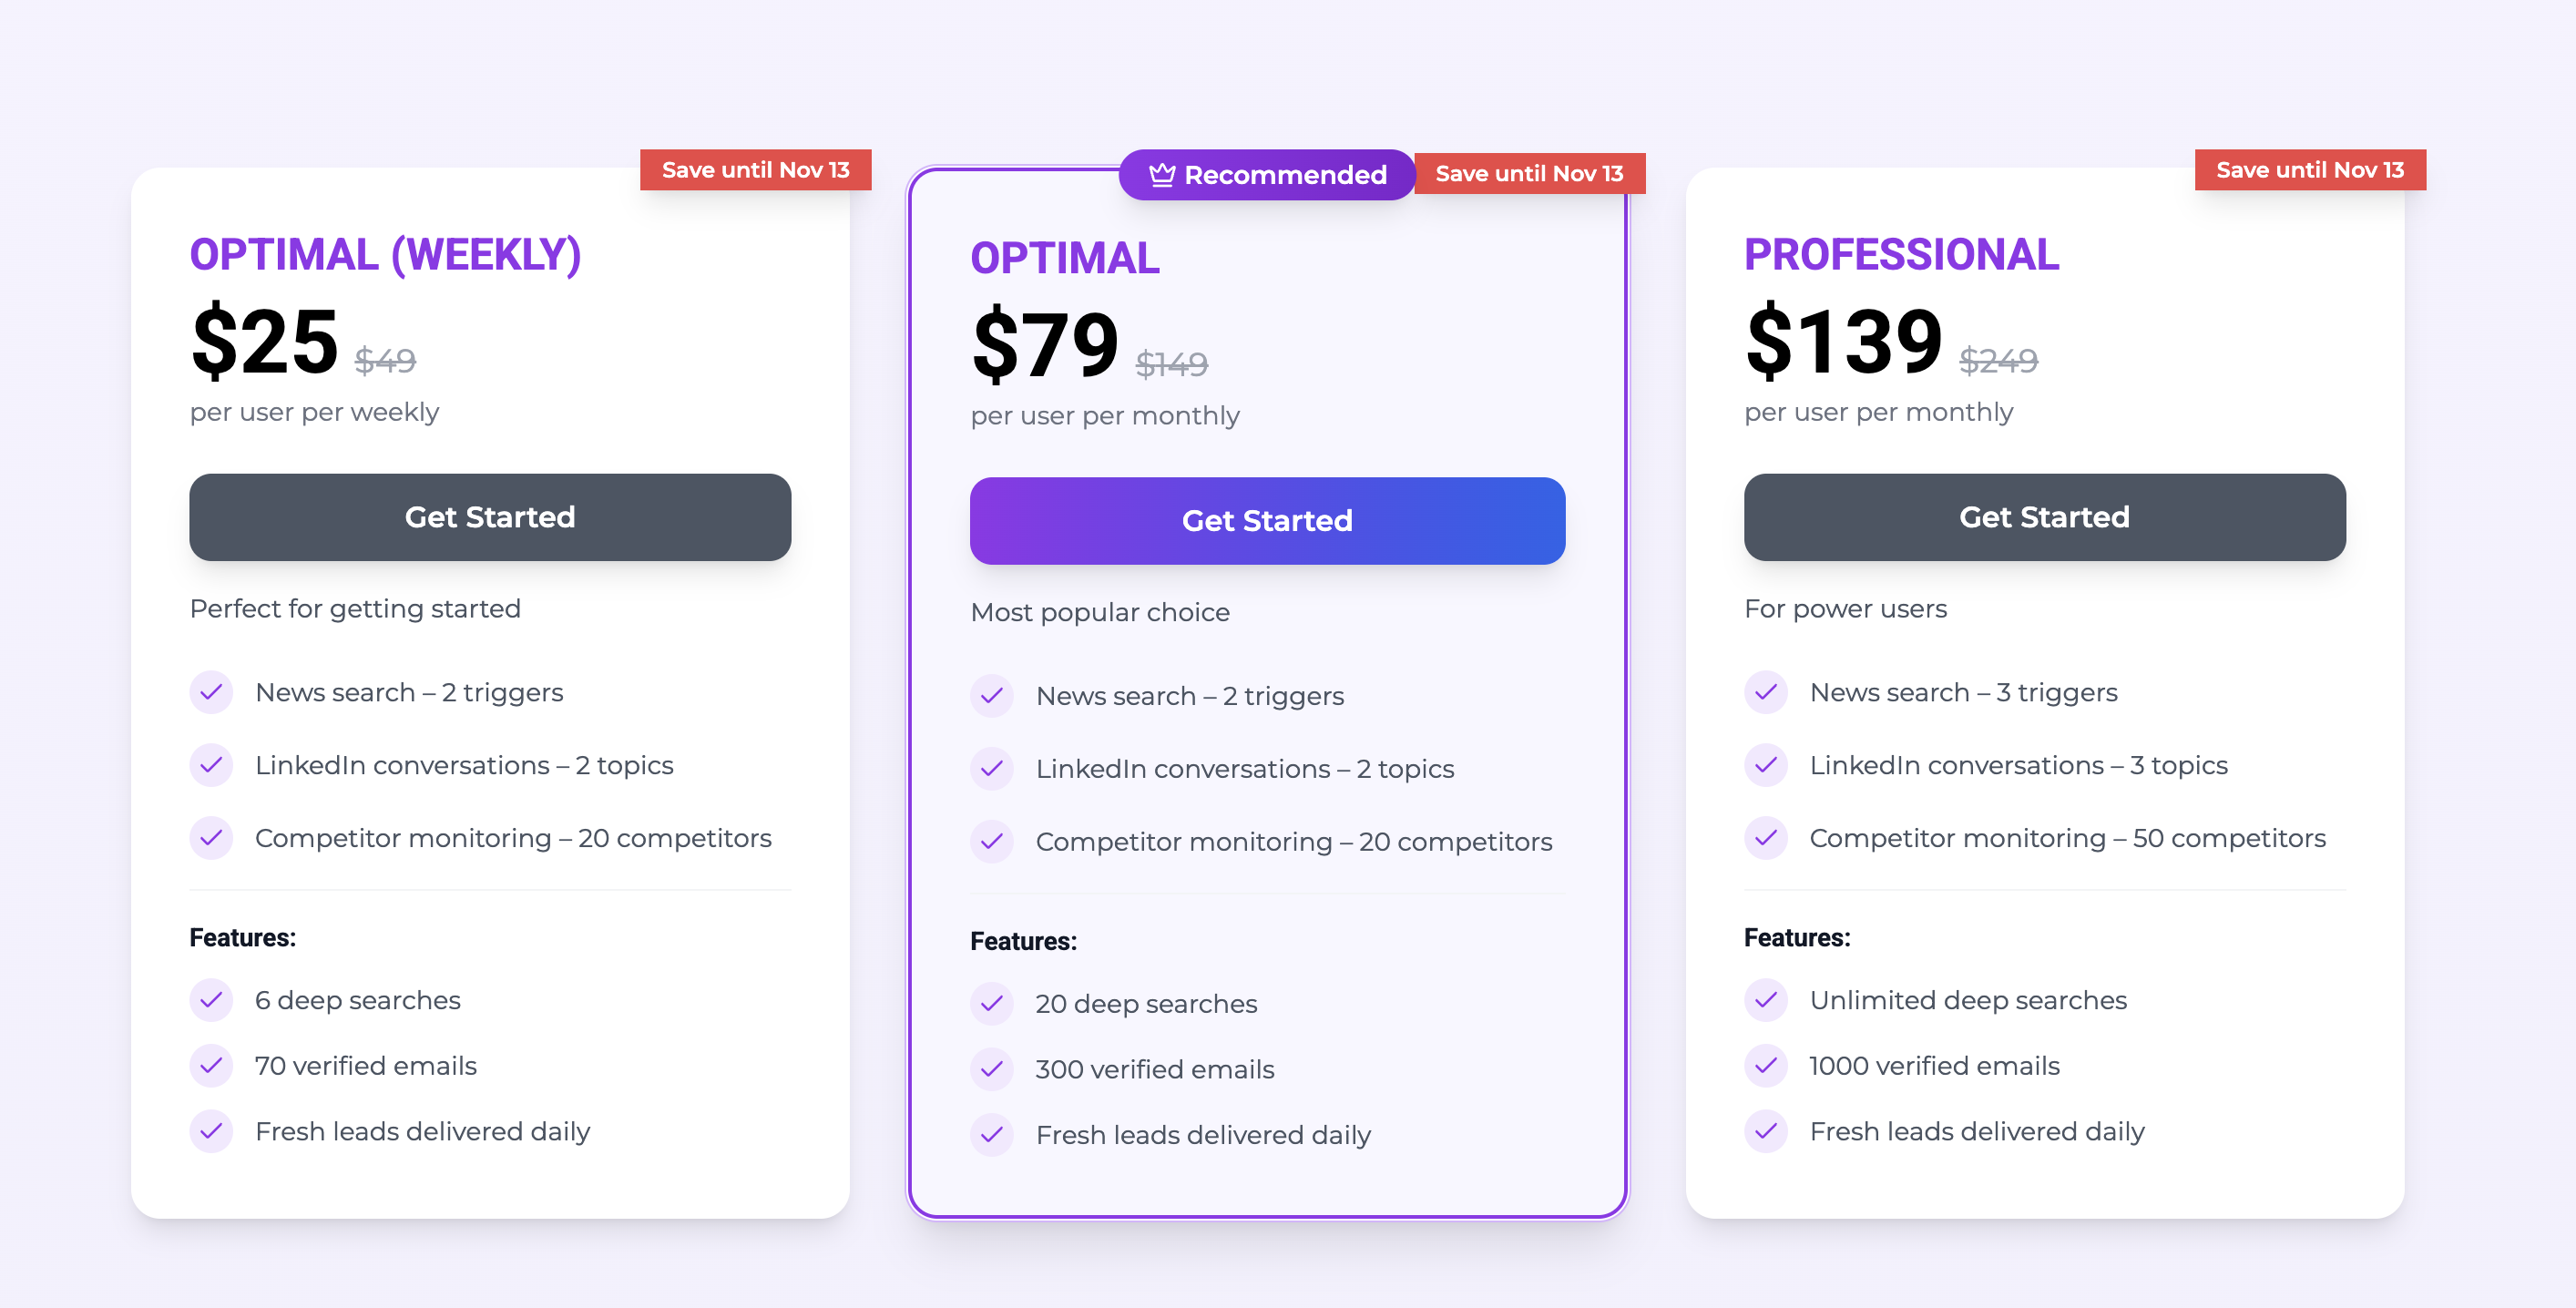This screenshot has width=2576, height=1308.
Task: Click checkmark beside 300 verified emails
Action: pyautogui.click(x=992, y=1070)
